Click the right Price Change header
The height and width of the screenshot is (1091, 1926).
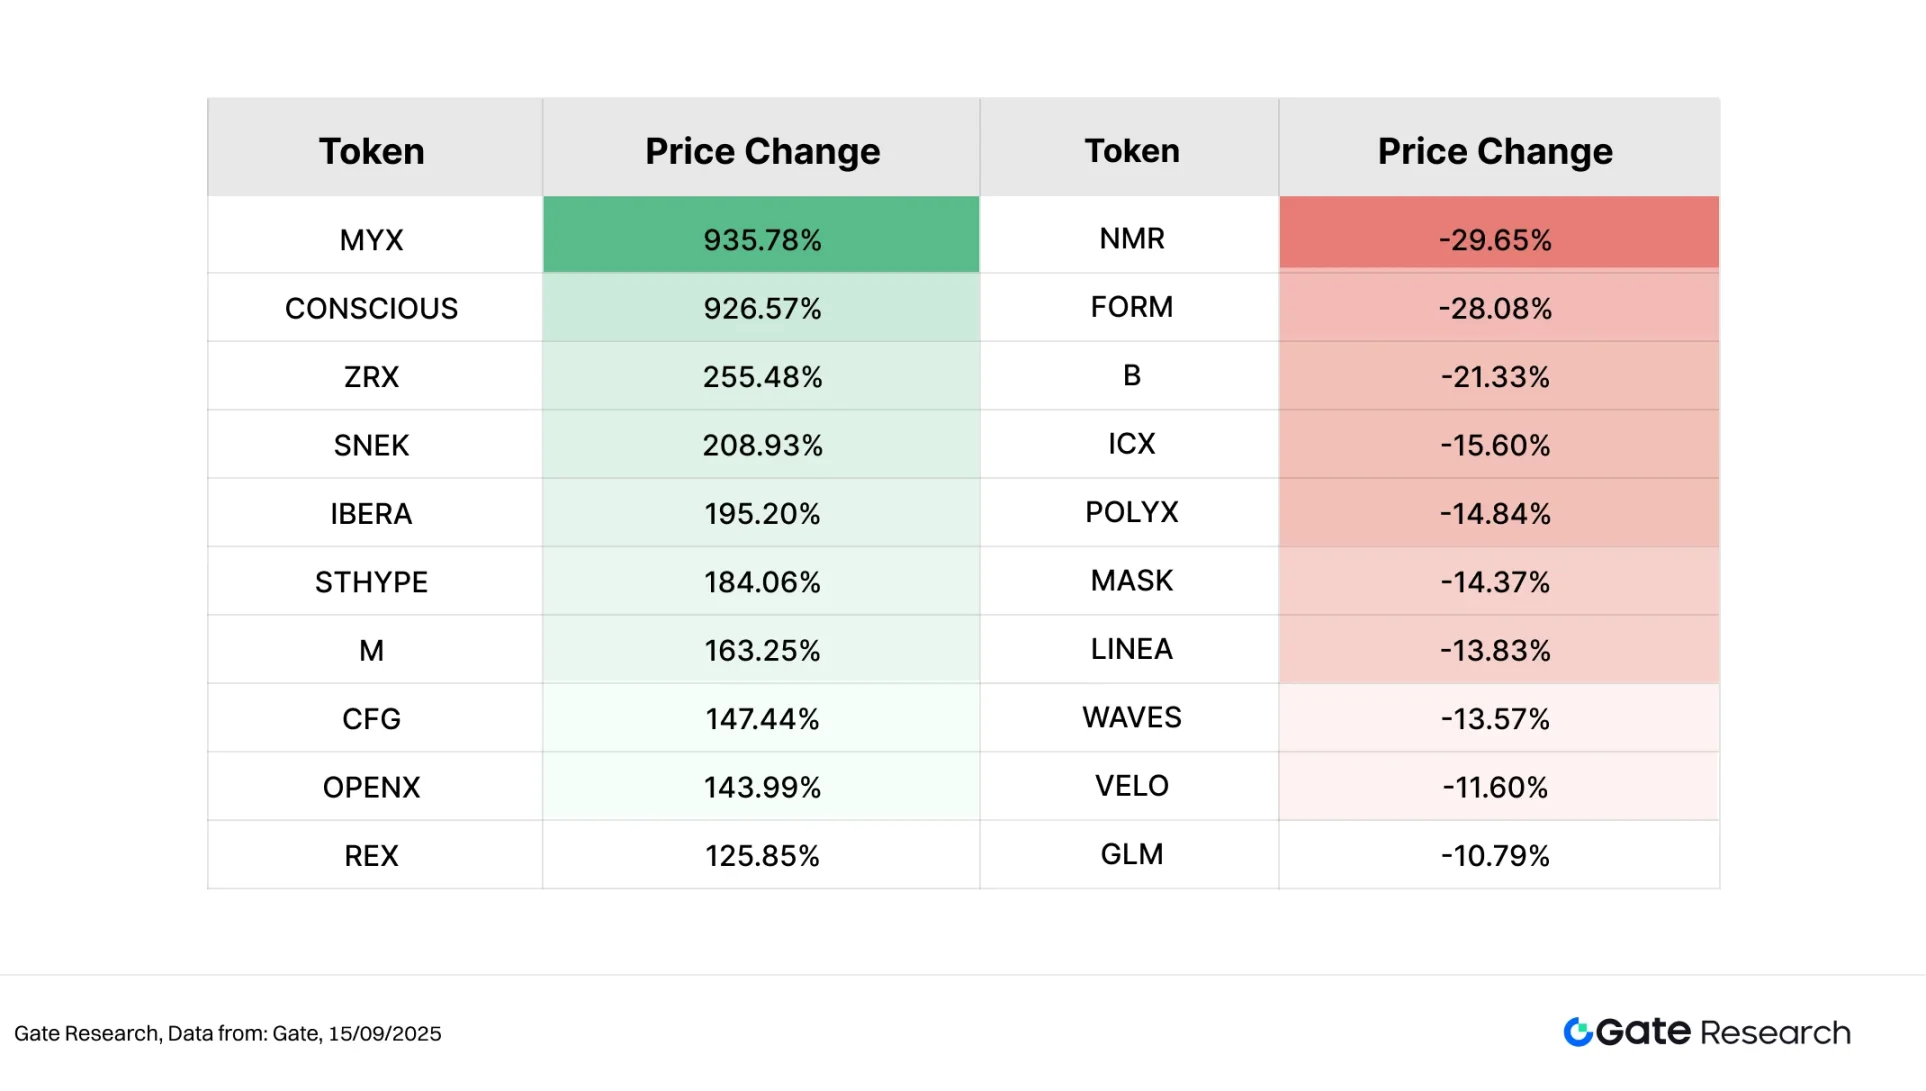1495,151
